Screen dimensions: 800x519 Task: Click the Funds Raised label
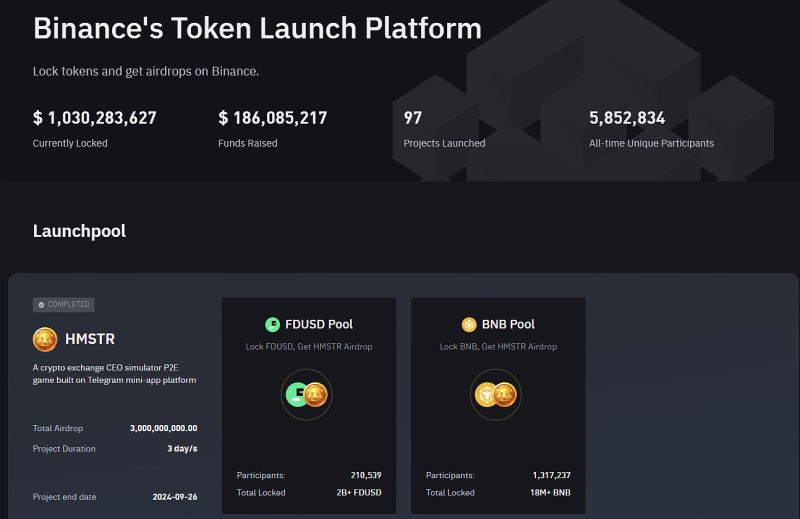[247, 143]
